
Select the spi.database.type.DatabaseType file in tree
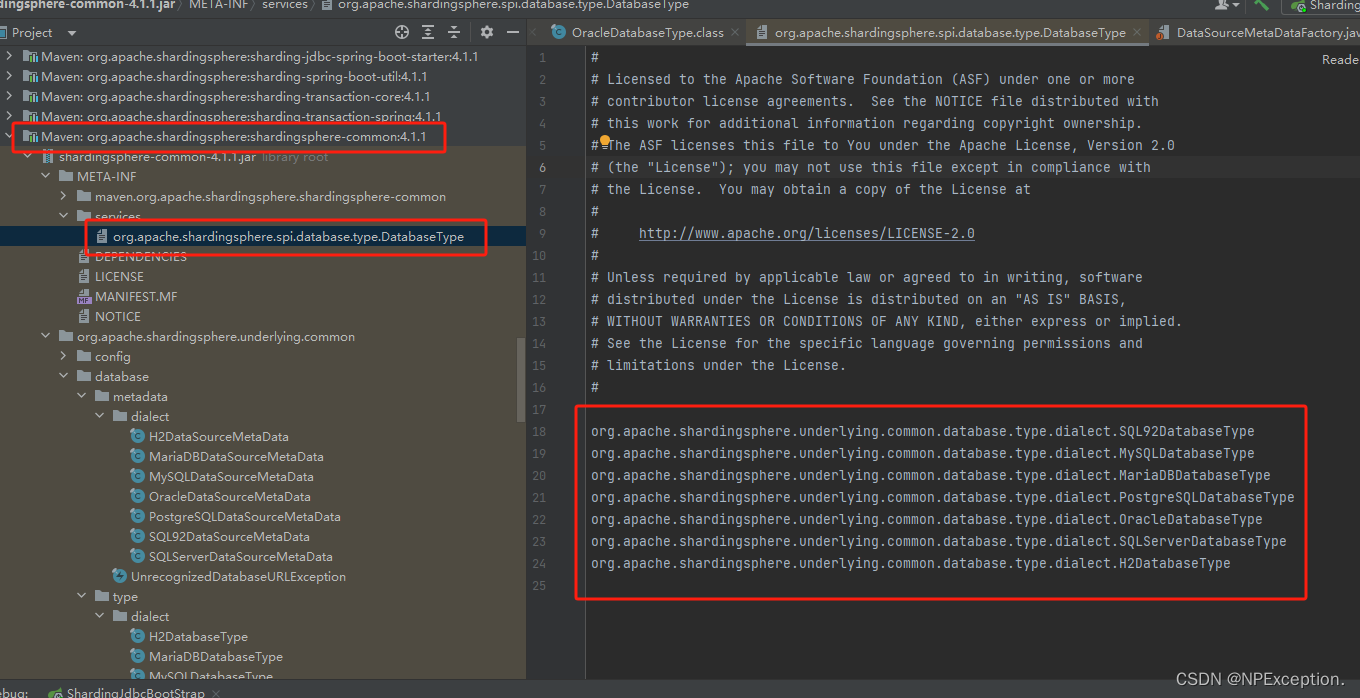coord(288,237)
